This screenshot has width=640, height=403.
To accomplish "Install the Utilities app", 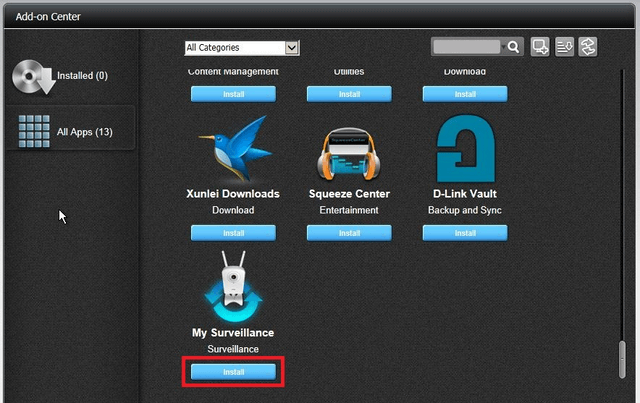I will [349, 94].
